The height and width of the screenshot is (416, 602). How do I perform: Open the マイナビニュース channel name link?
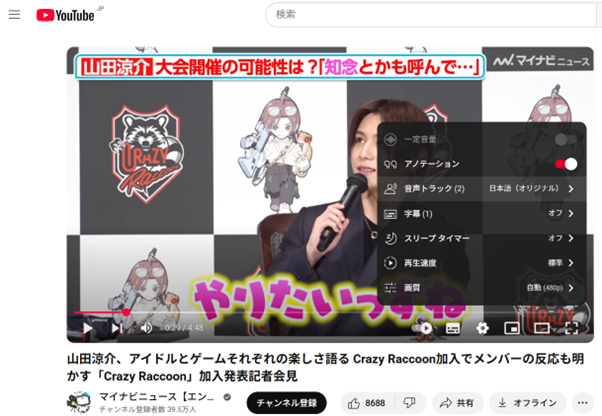tap(157, 397)
